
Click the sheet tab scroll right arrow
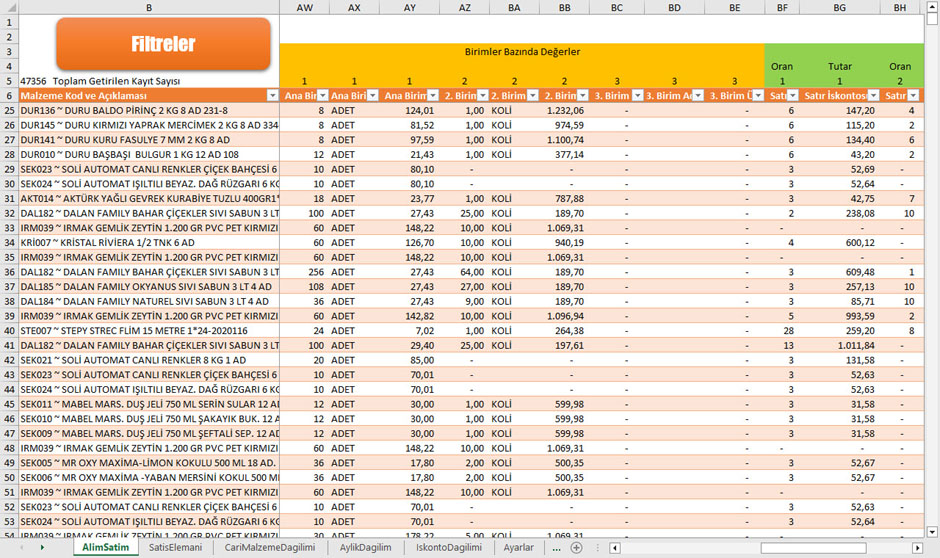click(42, 547)
